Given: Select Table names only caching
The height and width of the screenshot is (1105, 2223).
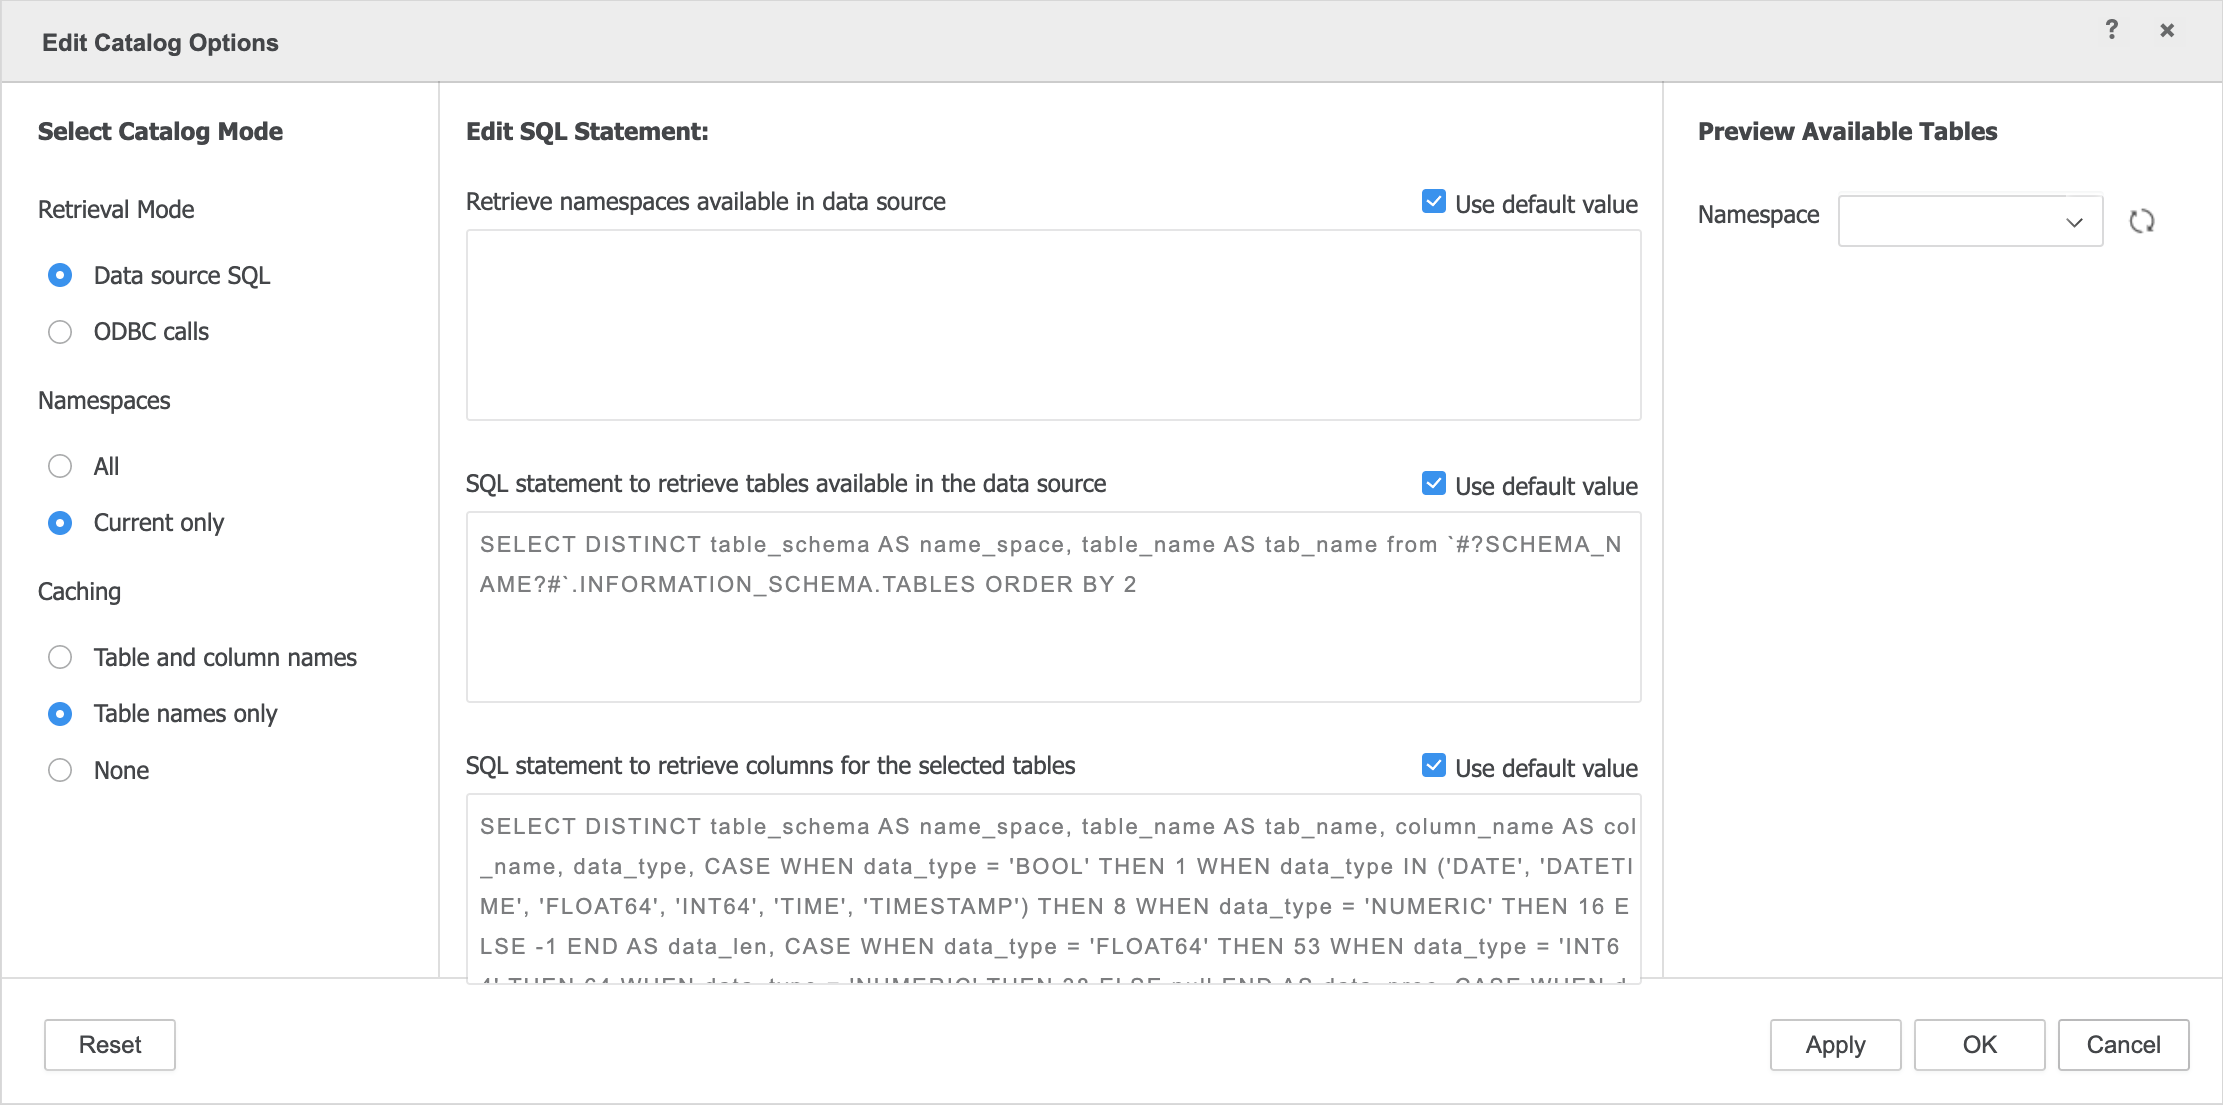Looking at the screenshot, I should click(60, 714).
